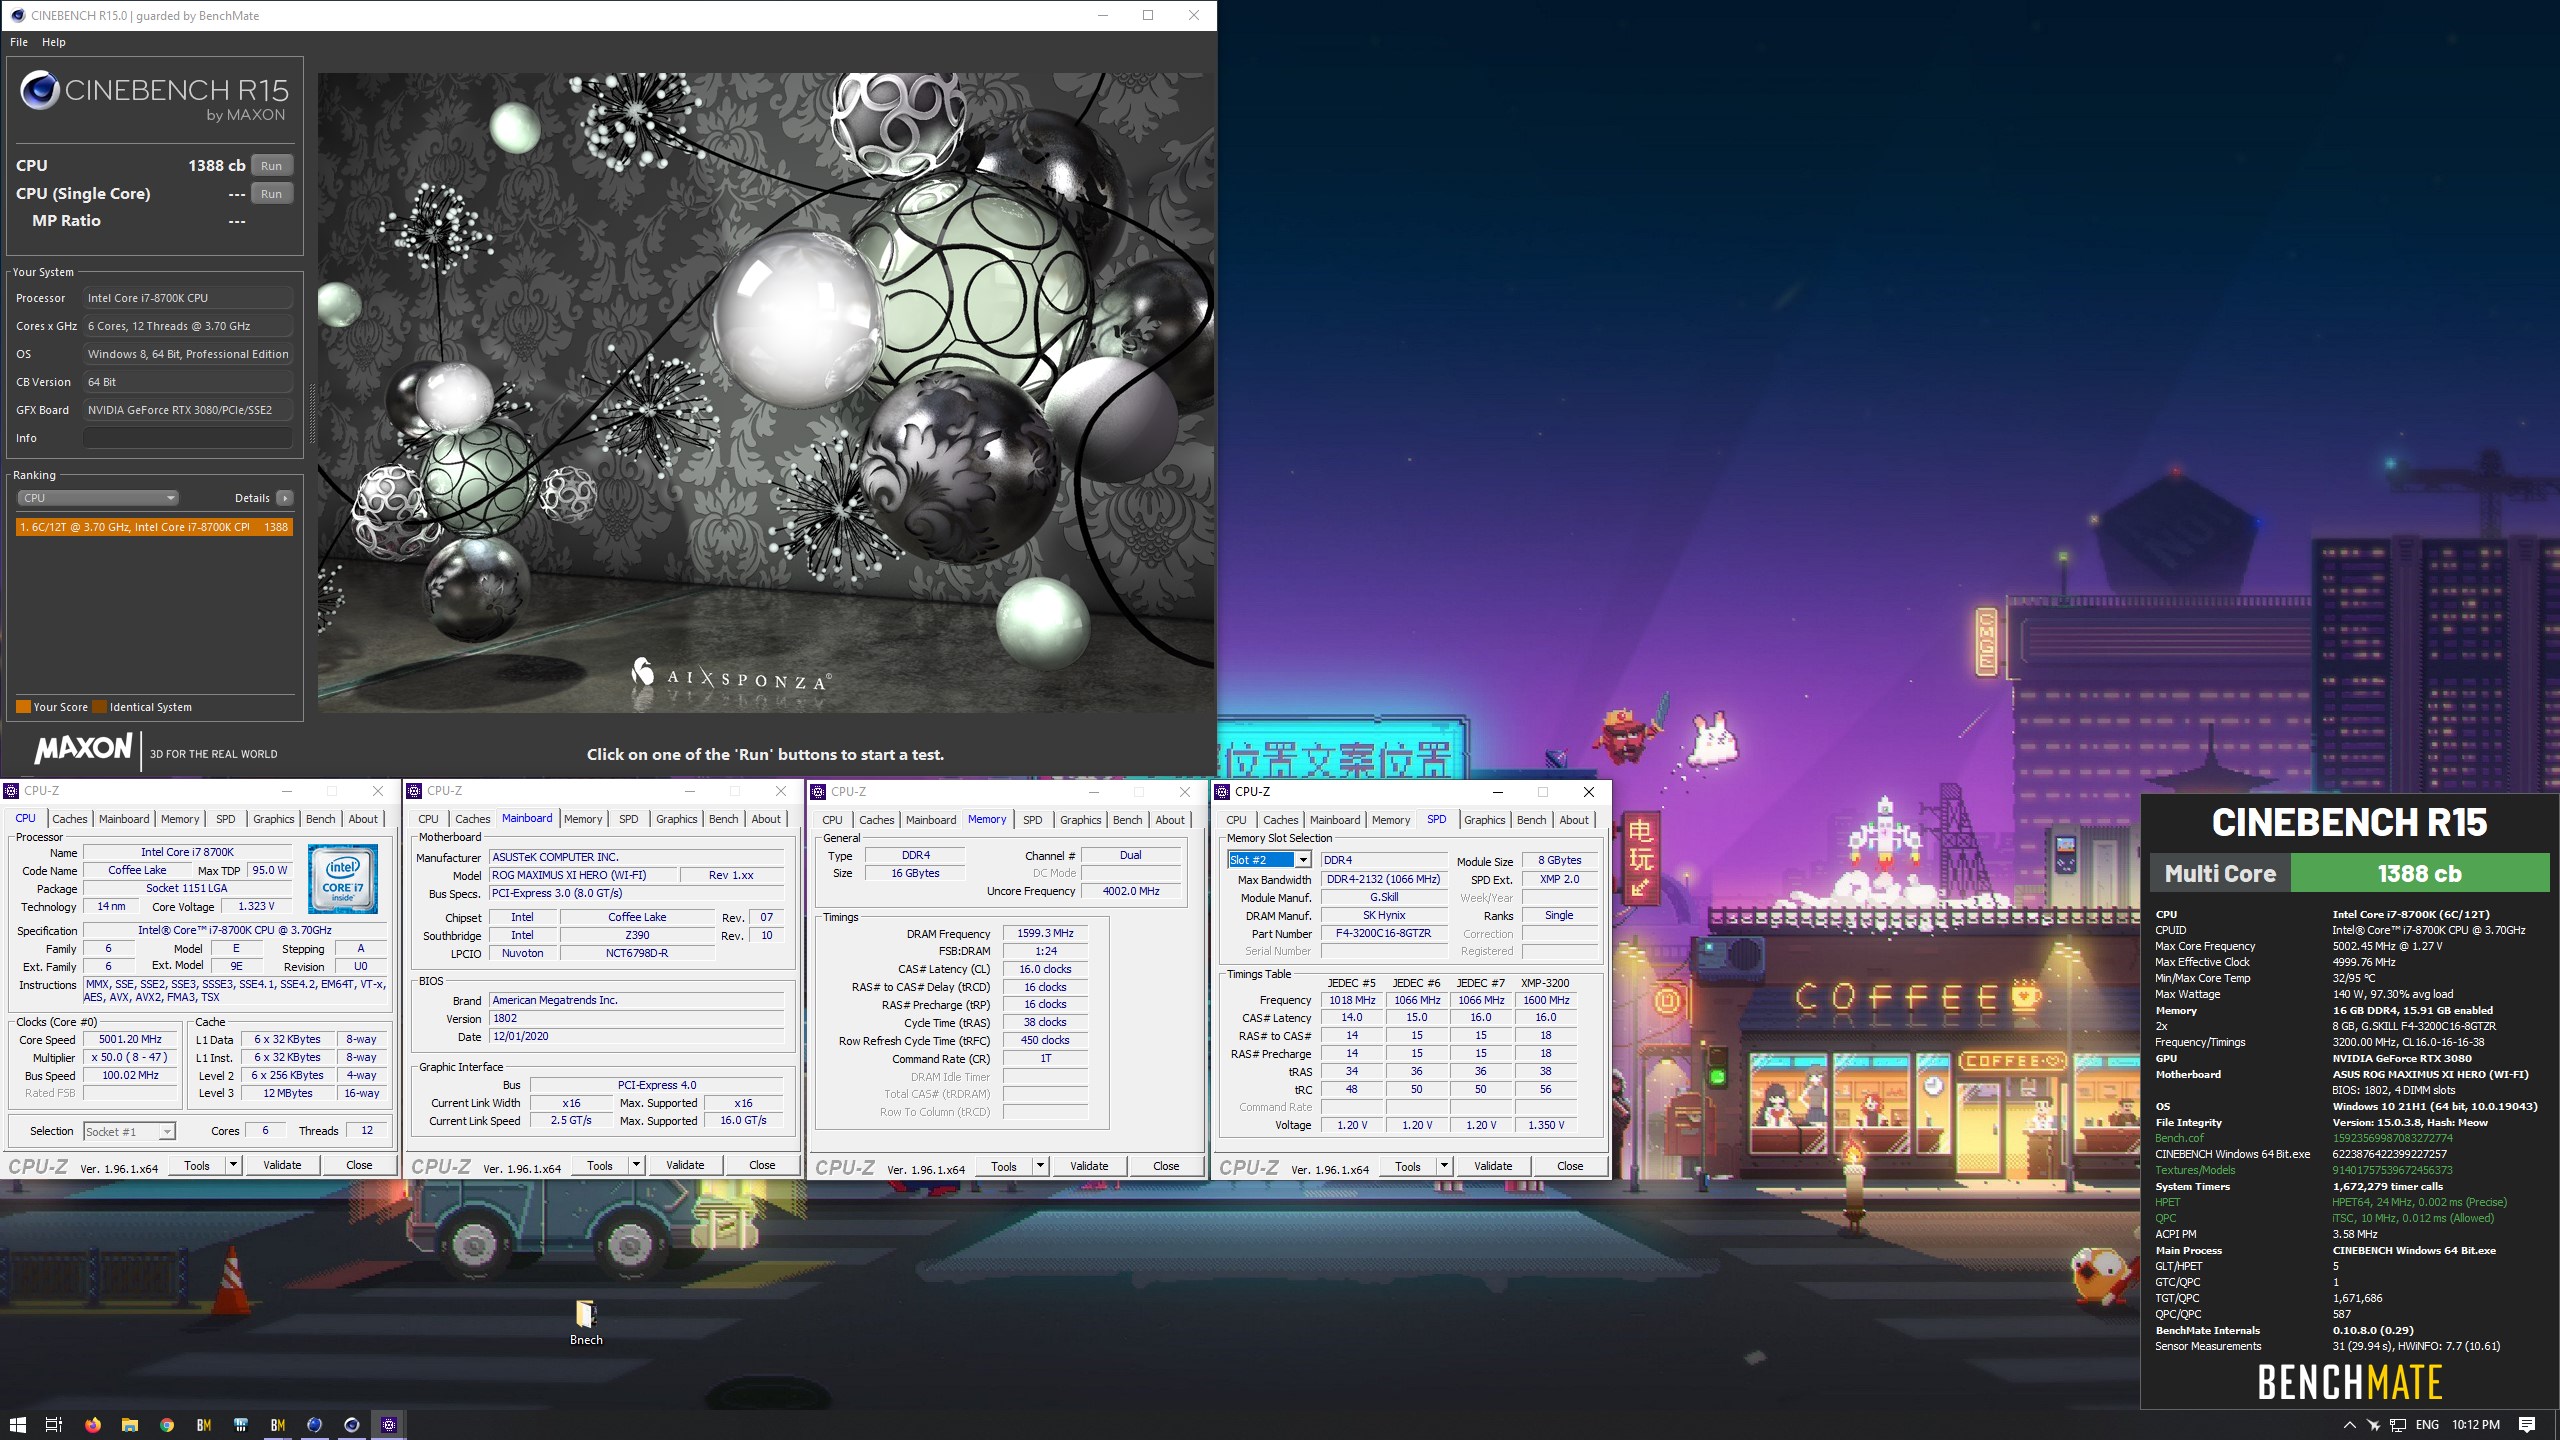Click Validate in the first CPU-Z window
2560x1440 pixels.
click(282, 1165)
